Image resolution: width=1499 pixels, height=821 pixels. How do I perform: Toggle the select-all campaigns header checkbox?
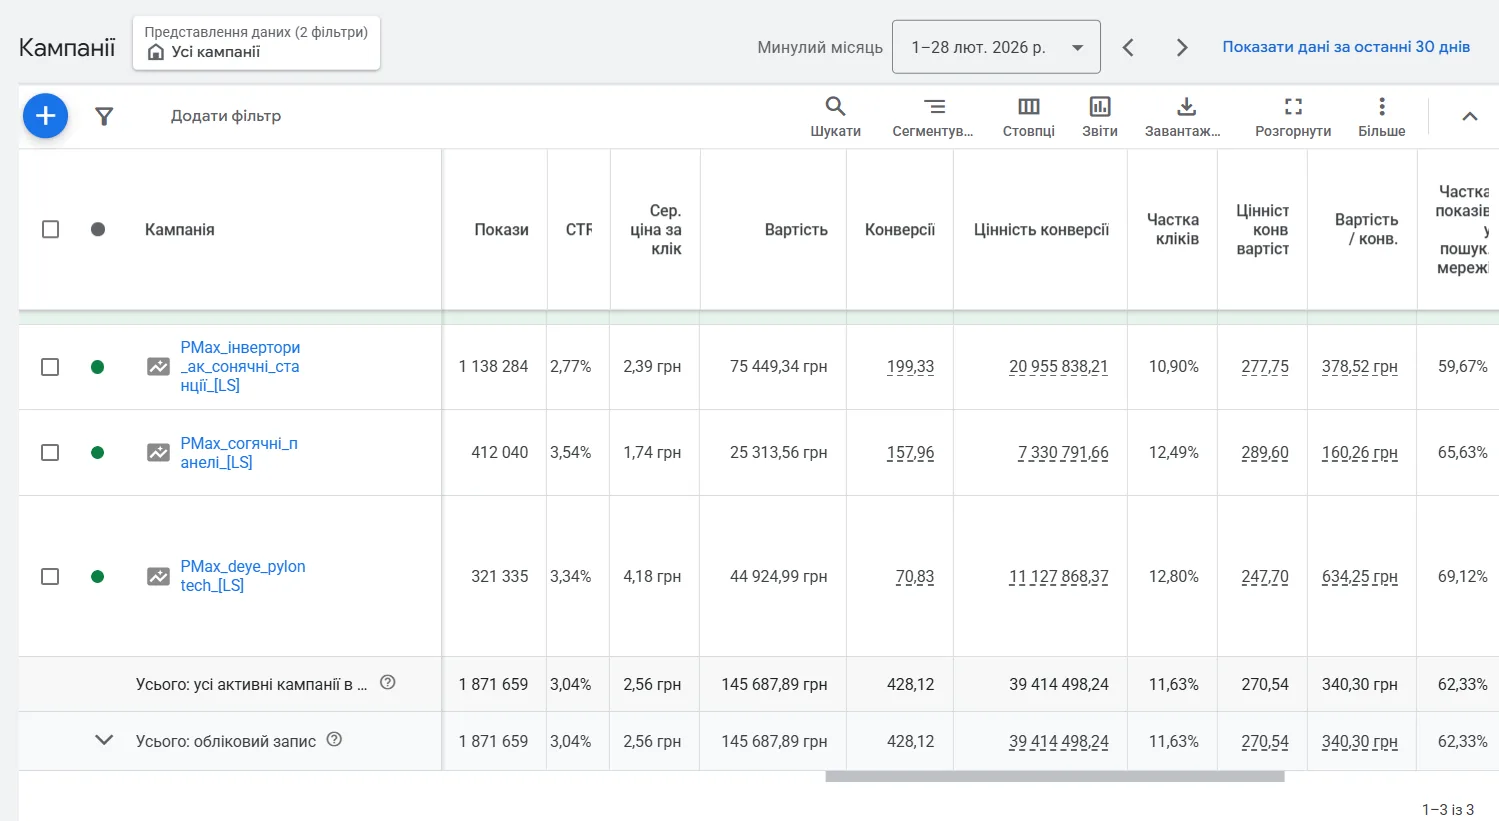pos(51,229)
